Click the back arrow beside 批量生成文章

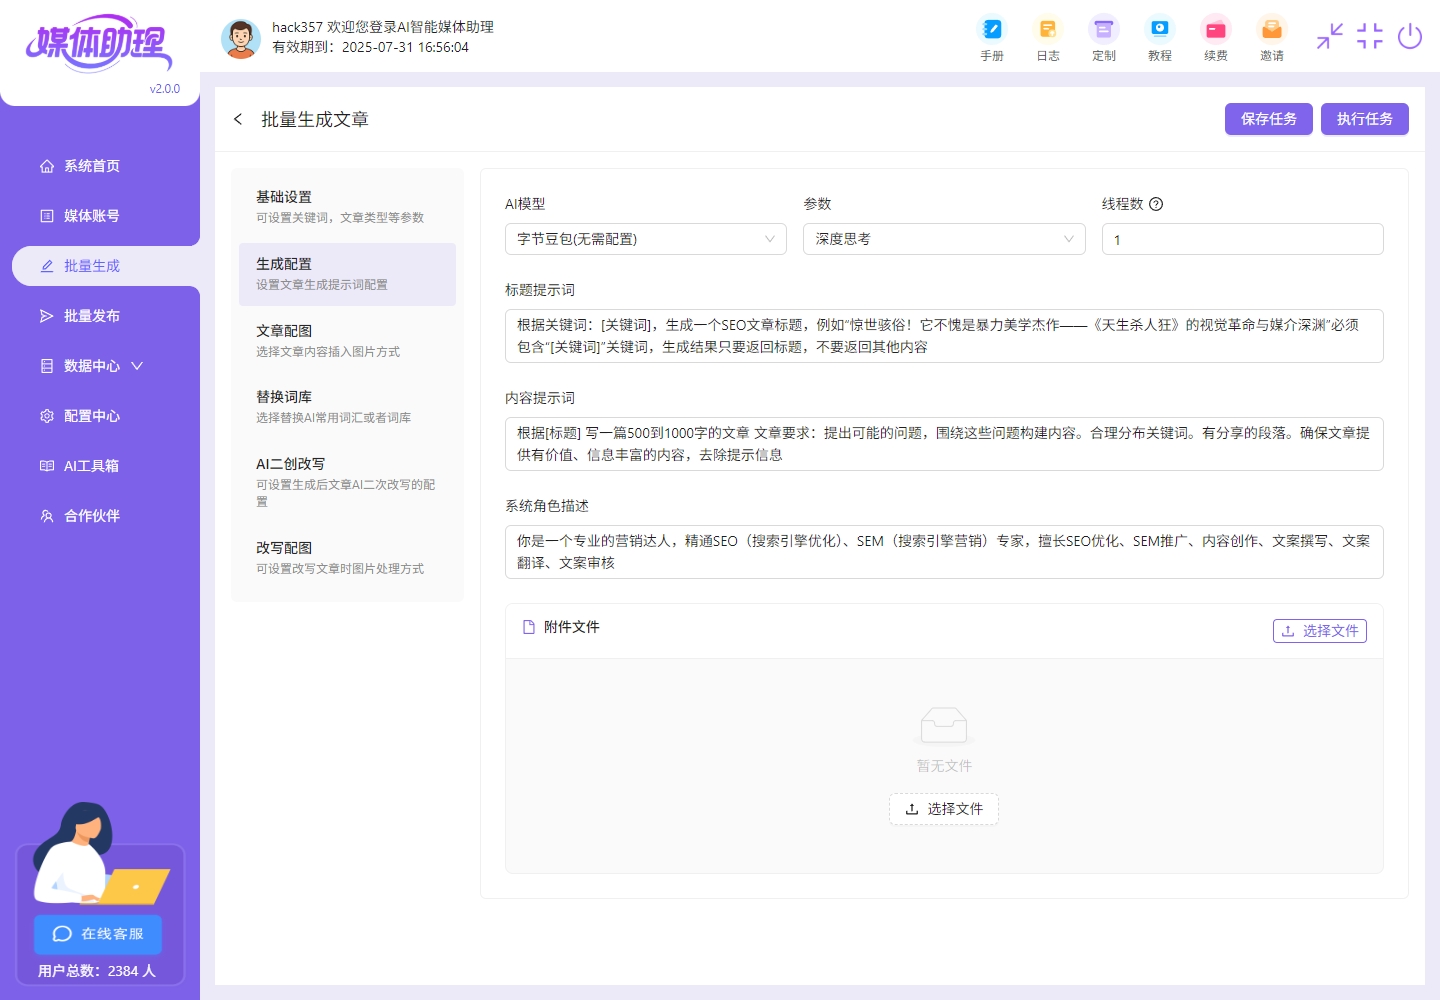238,119
